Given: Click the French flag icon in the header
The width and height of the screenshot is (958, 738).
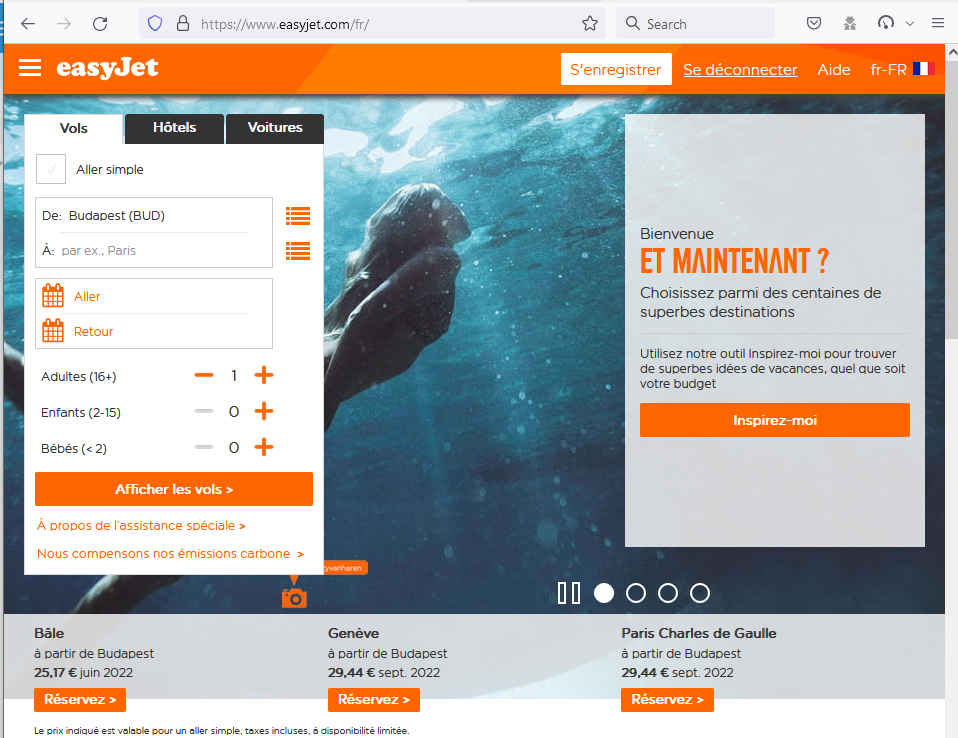Looking at the screenshot, I should pos(924,69).
